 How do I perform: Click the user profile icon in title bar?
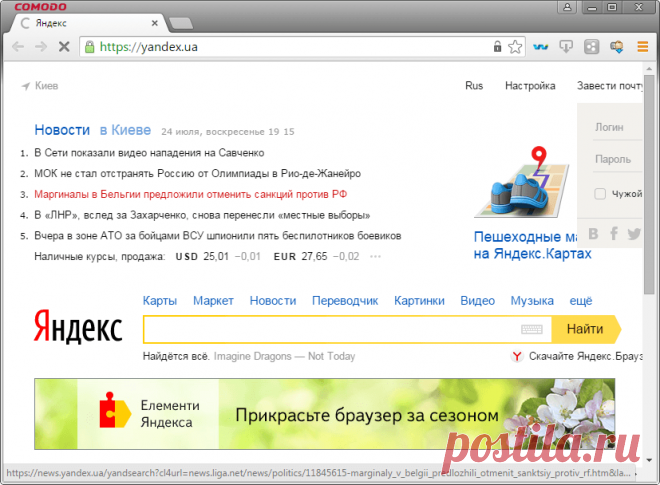567,7
